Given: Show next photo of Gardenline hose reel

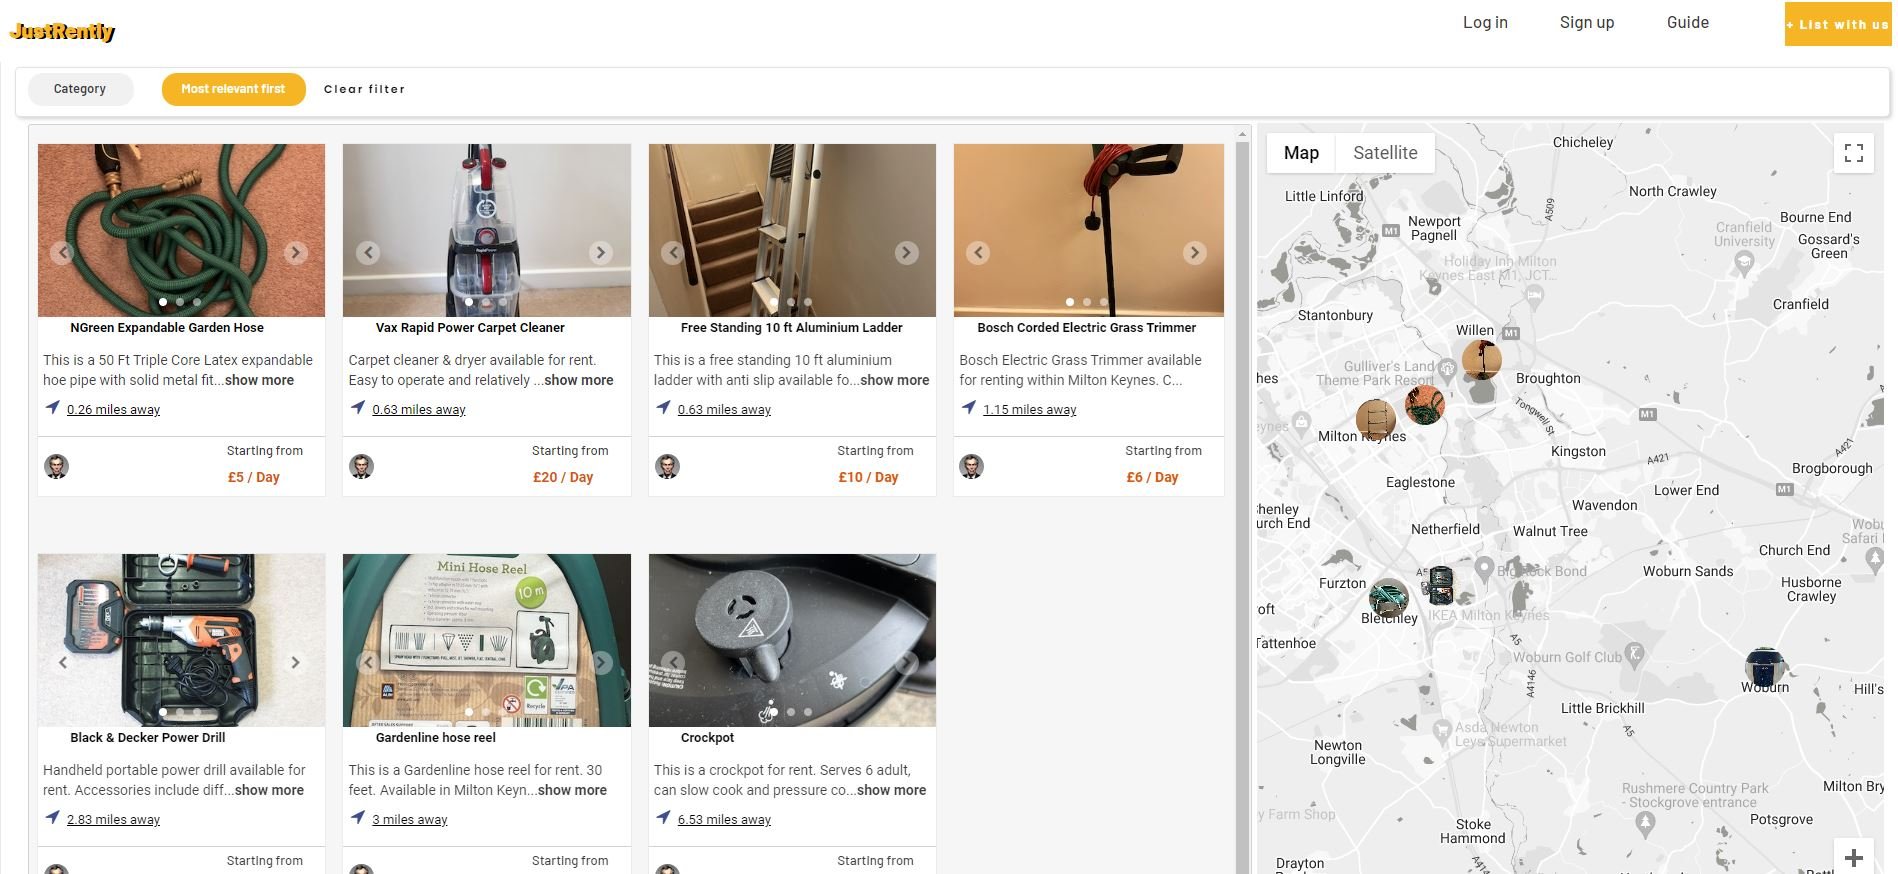Looking at the screenshot, I should pos(601,662).
